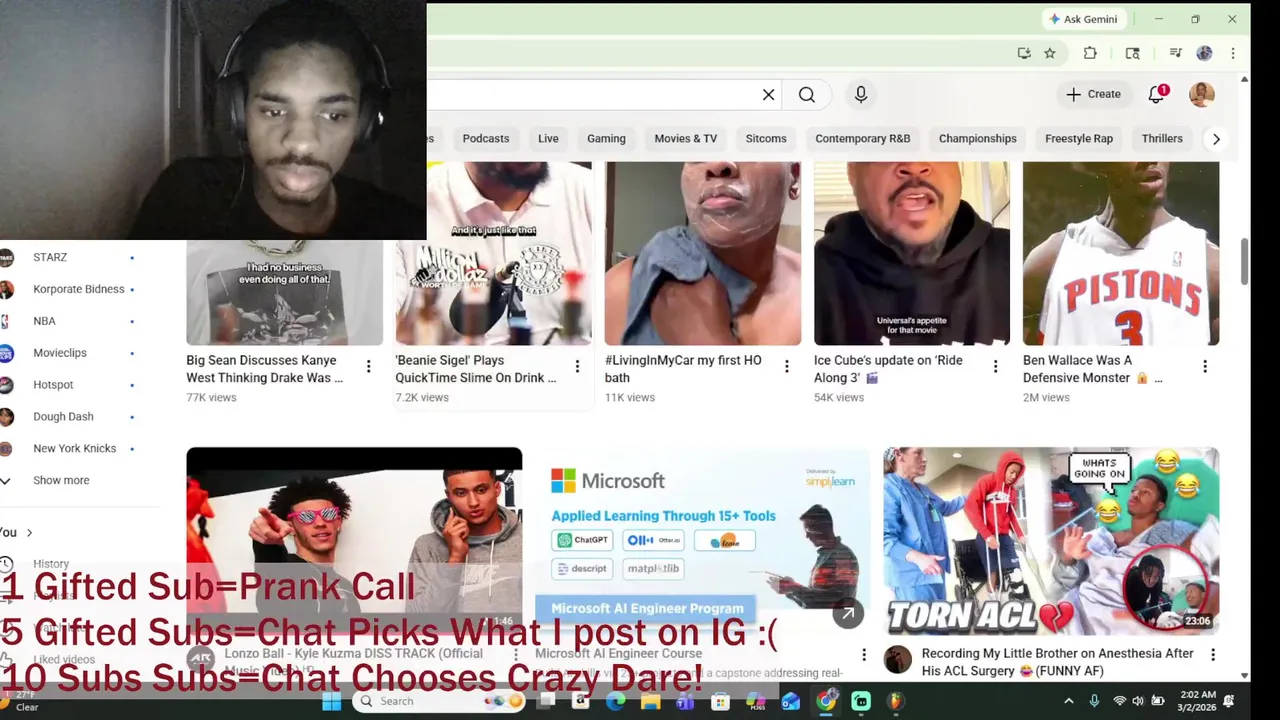This screenshot has width=1280, height=720.
Task: Show more chips with the right arrow
Action: click(1216, 139)
